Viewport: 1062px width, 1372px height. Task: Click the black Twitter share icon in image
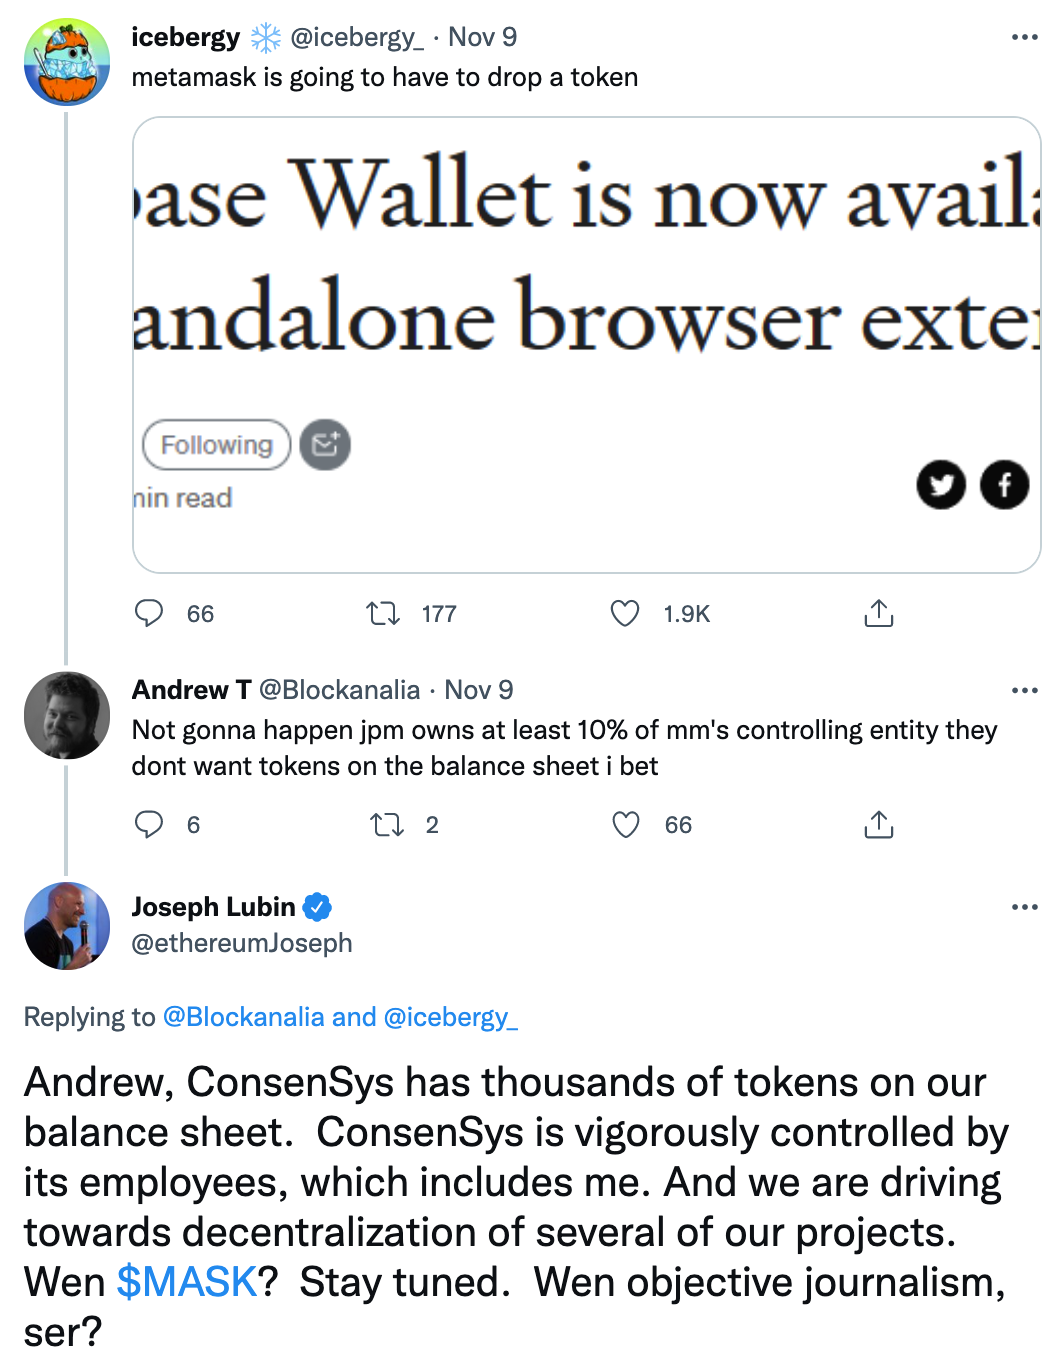[941, 485]
